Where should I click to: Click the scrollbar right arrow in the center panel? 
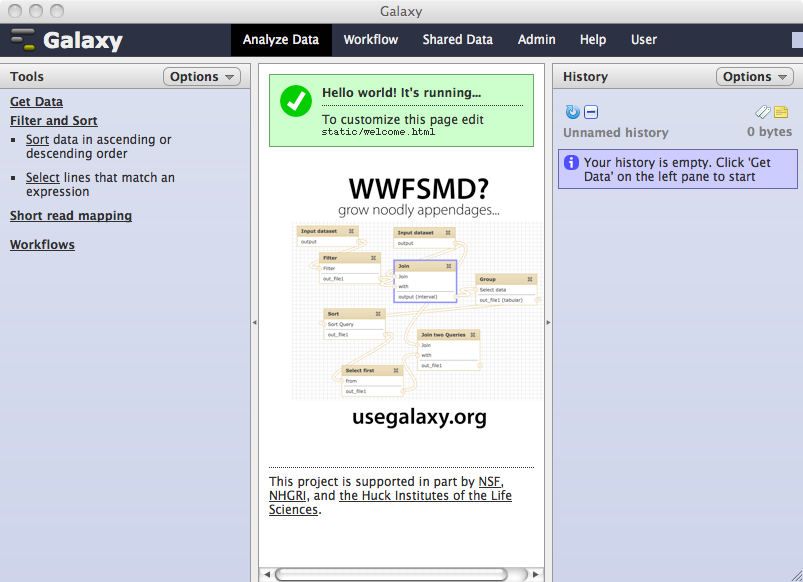[536, 574]
